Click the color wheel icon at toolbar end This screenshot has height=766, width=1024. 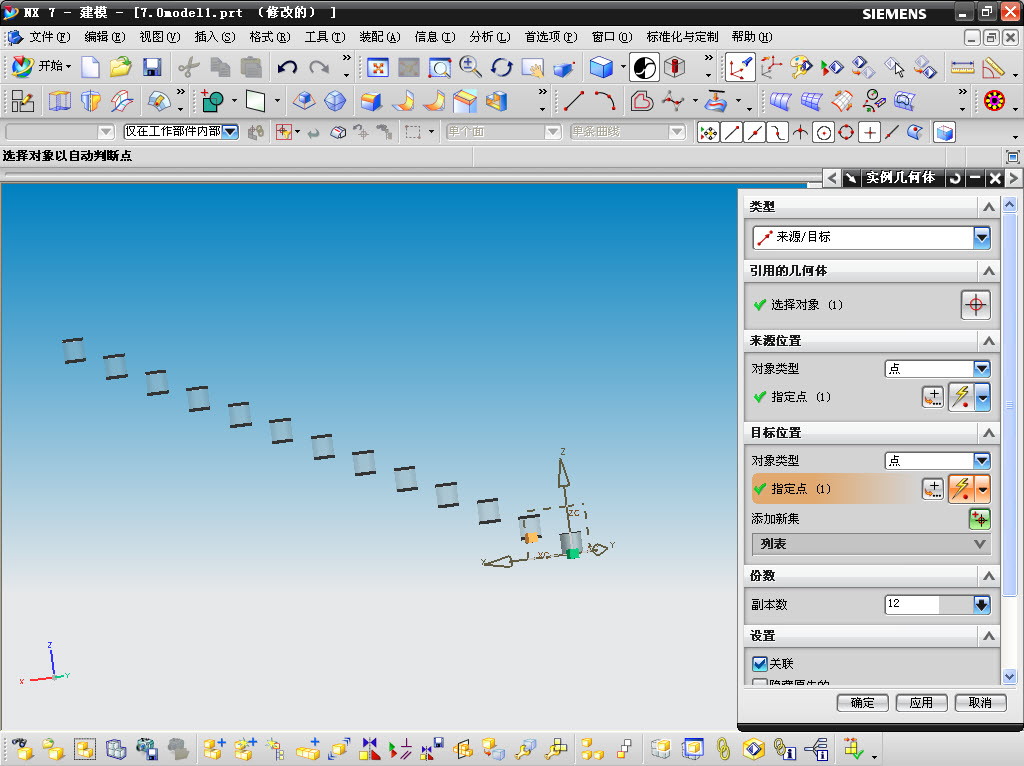994,101
